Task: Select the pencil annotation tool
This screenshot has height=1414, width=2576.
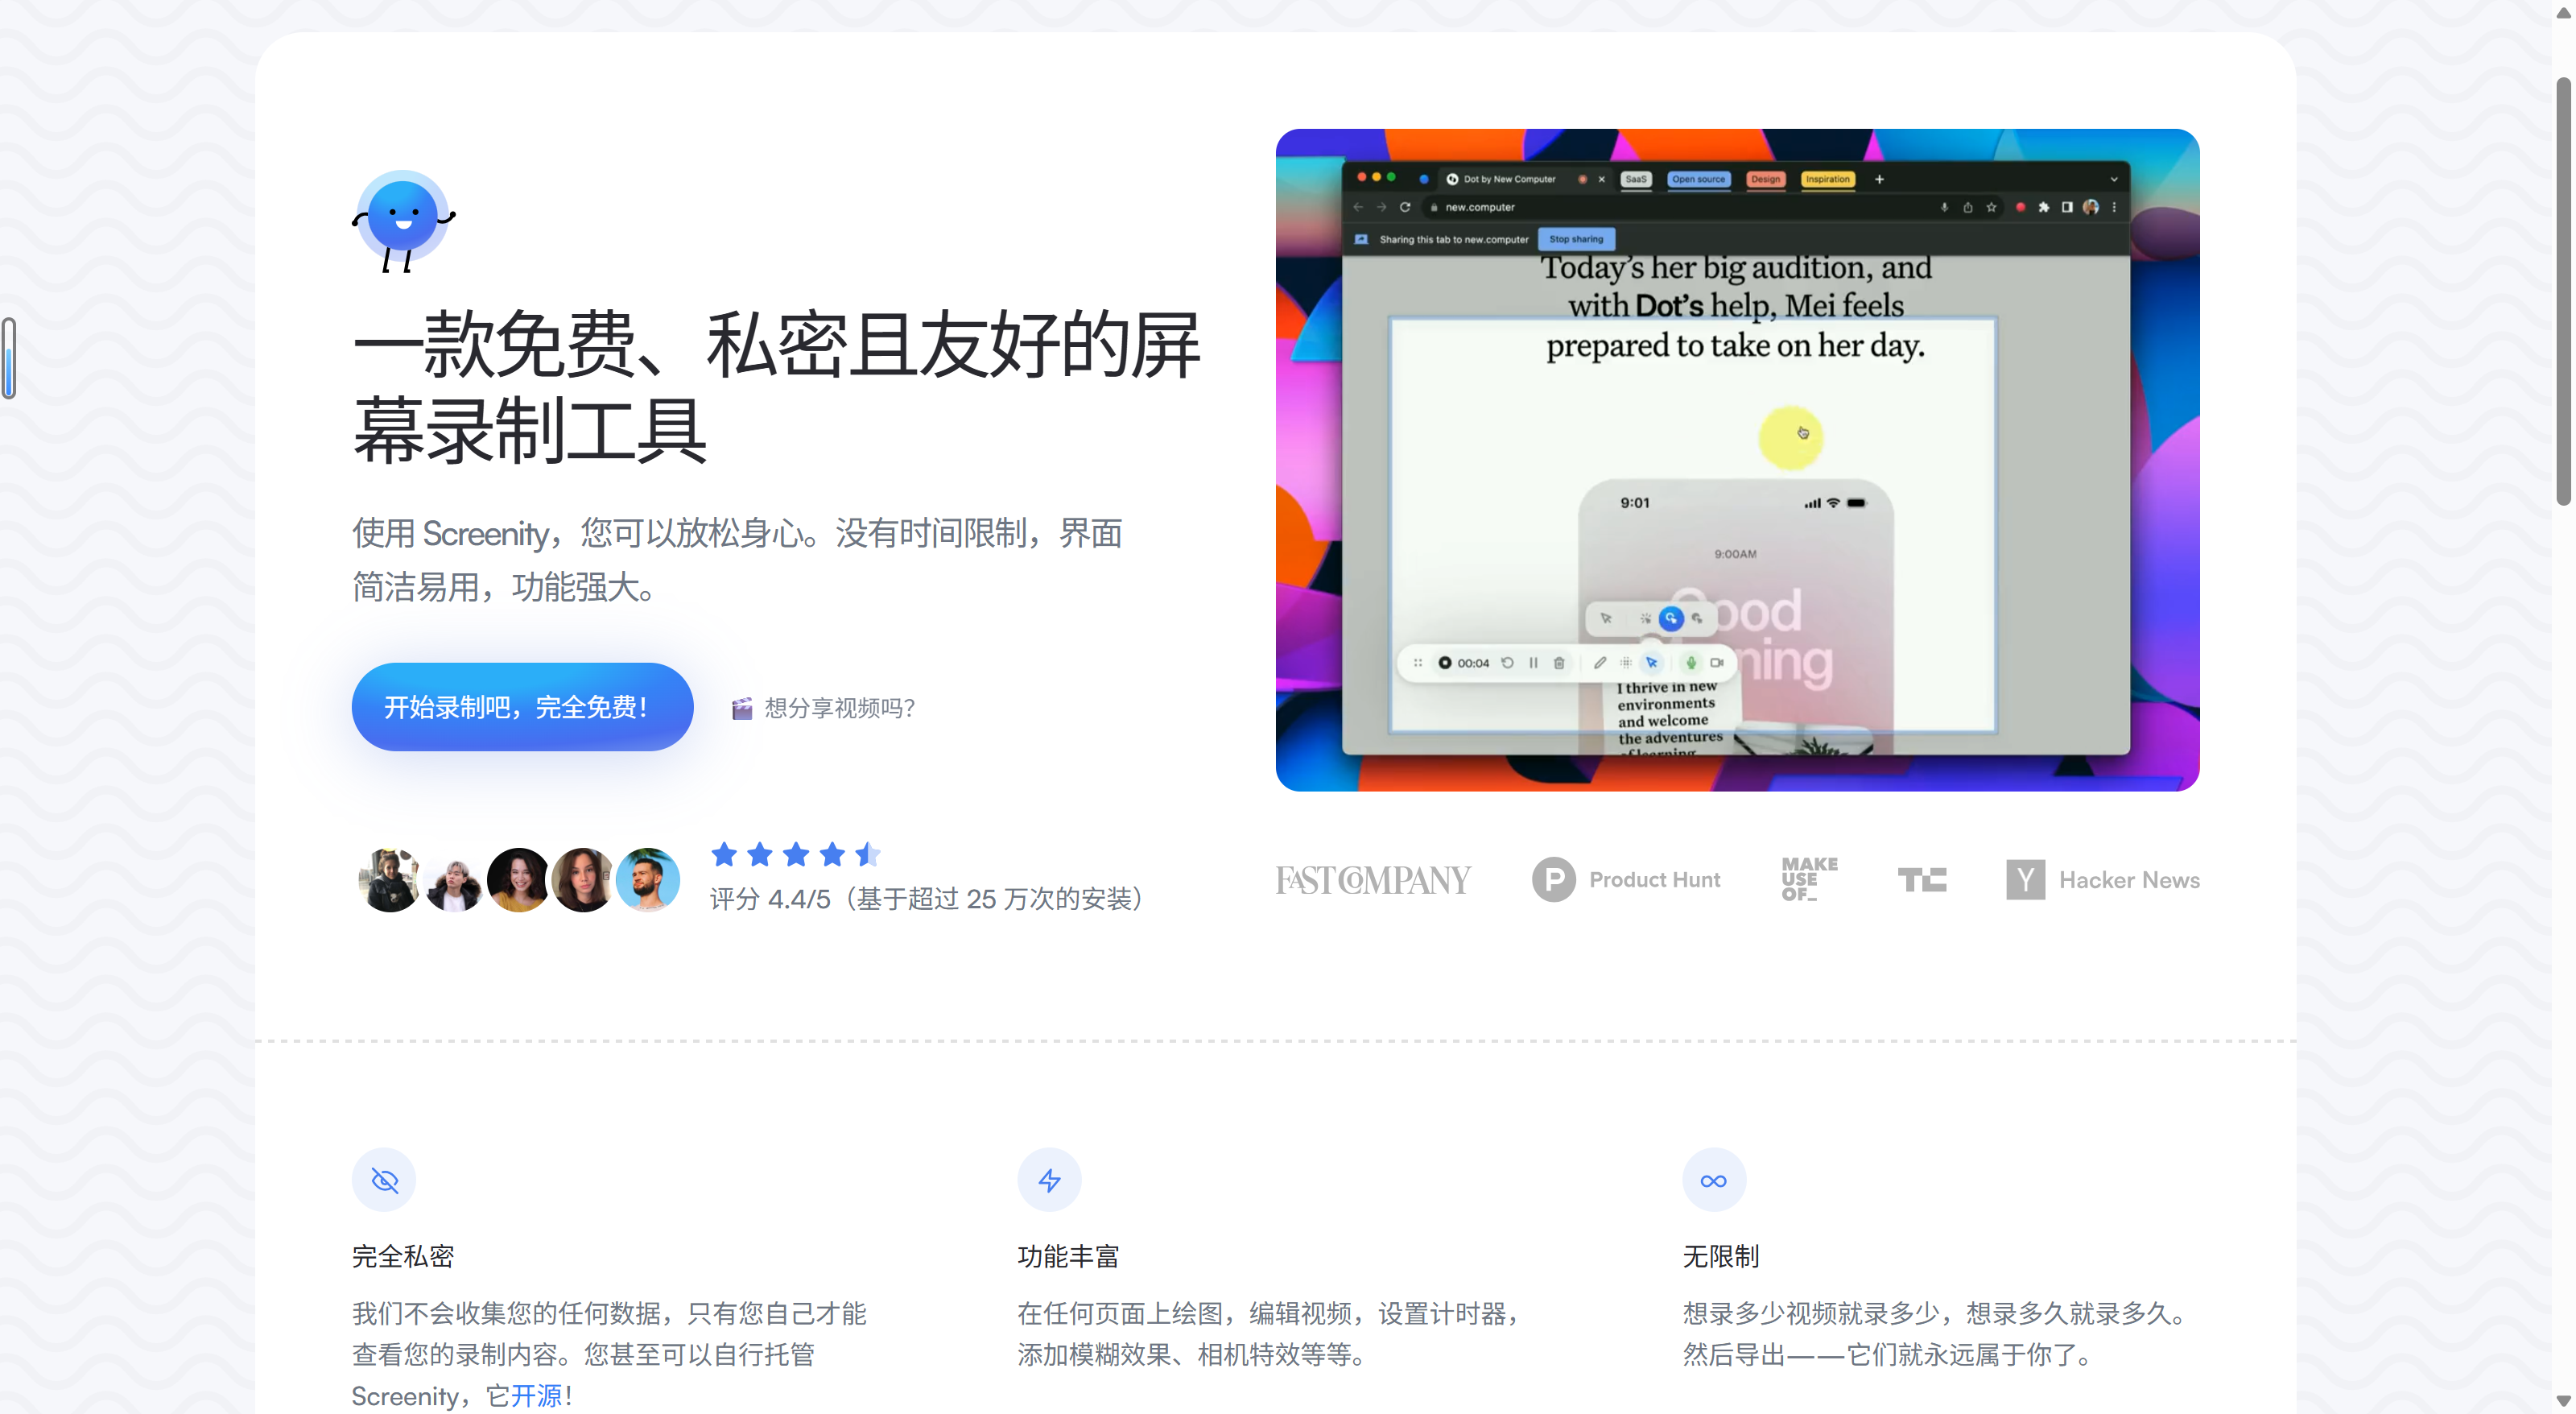Action: (1600, 663)
